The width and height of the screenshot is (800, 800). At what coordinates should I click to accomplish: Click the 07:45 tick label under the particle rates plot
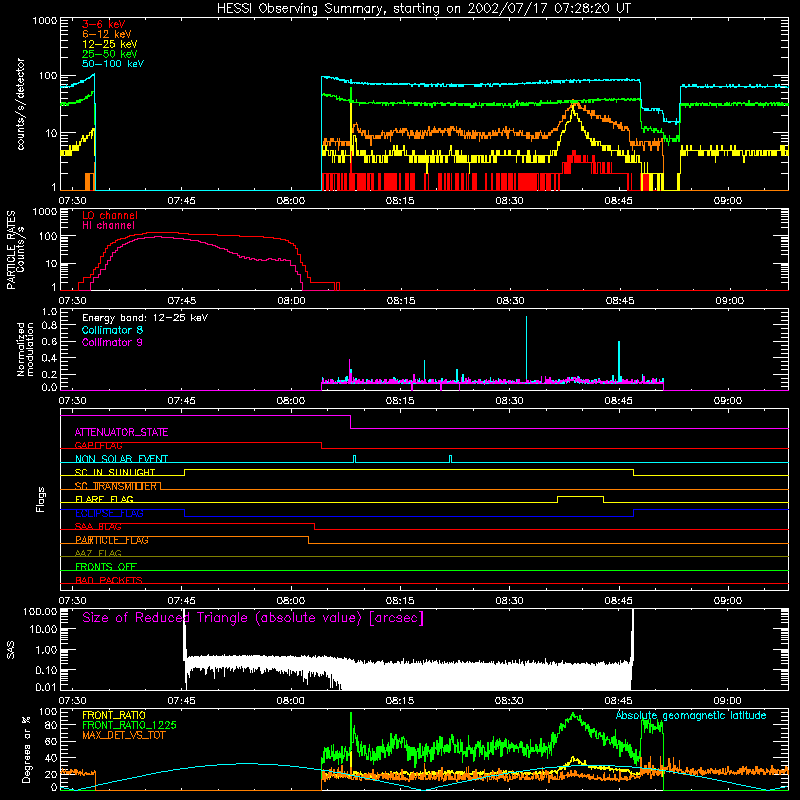pyautogui.click(x=182, y=301)
